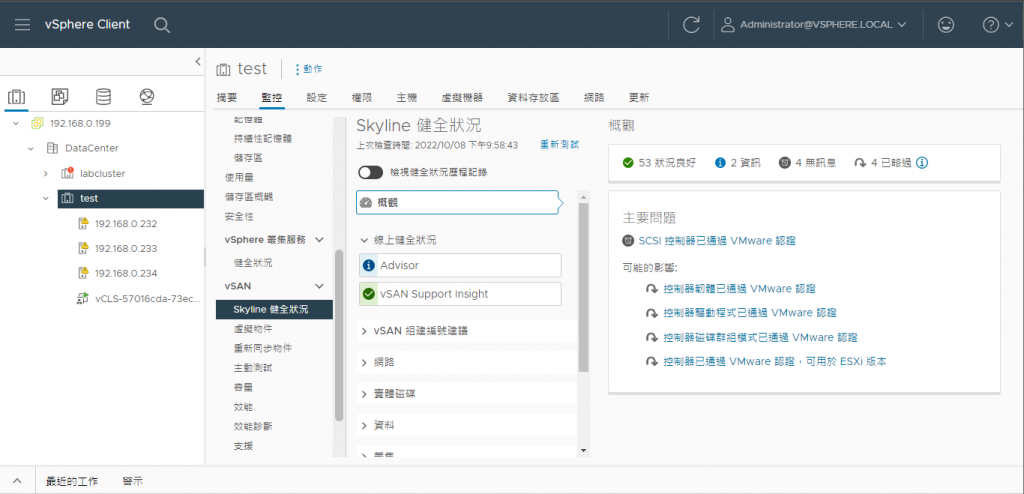Image resolution: width=1024 pixels, height=494 pixels.
Task: Select the labcluster cluster
Action: tap(103, 174)
